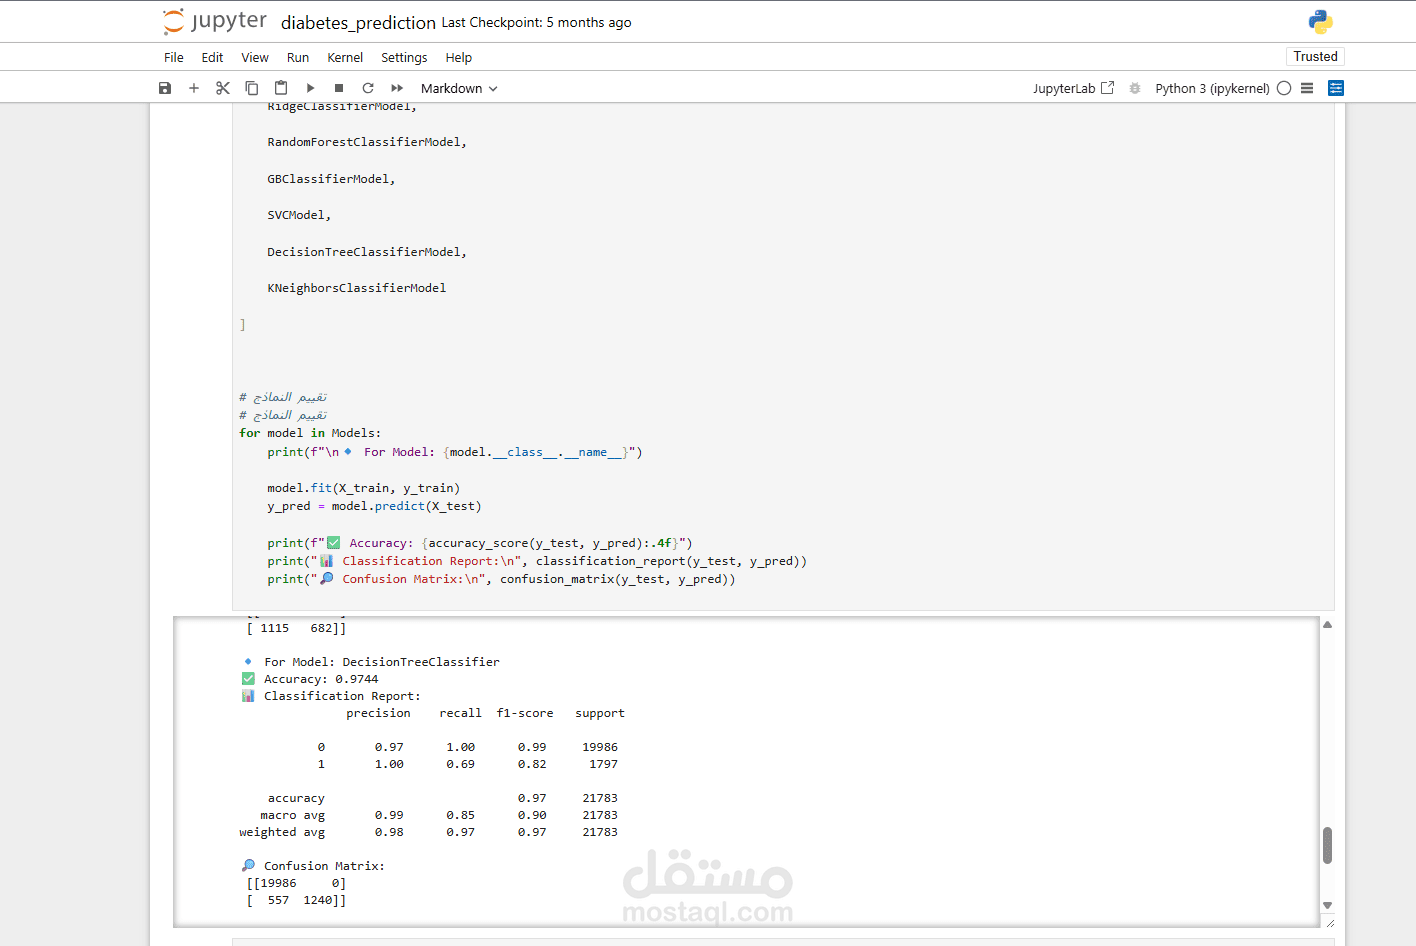Click the kernel status circle indicator
The height and width of the screenshot is (946, 1416).
(1284, 88)
